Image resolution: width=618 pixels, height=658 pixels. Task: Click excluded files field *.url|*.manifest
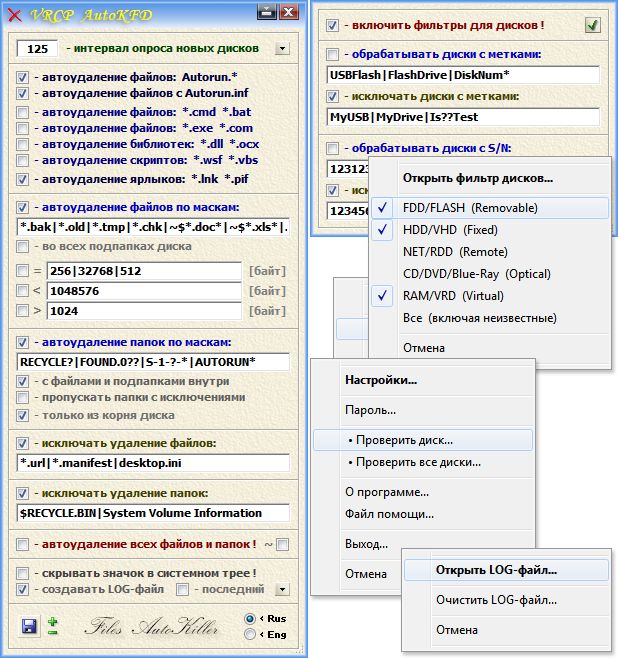point(153,463)
